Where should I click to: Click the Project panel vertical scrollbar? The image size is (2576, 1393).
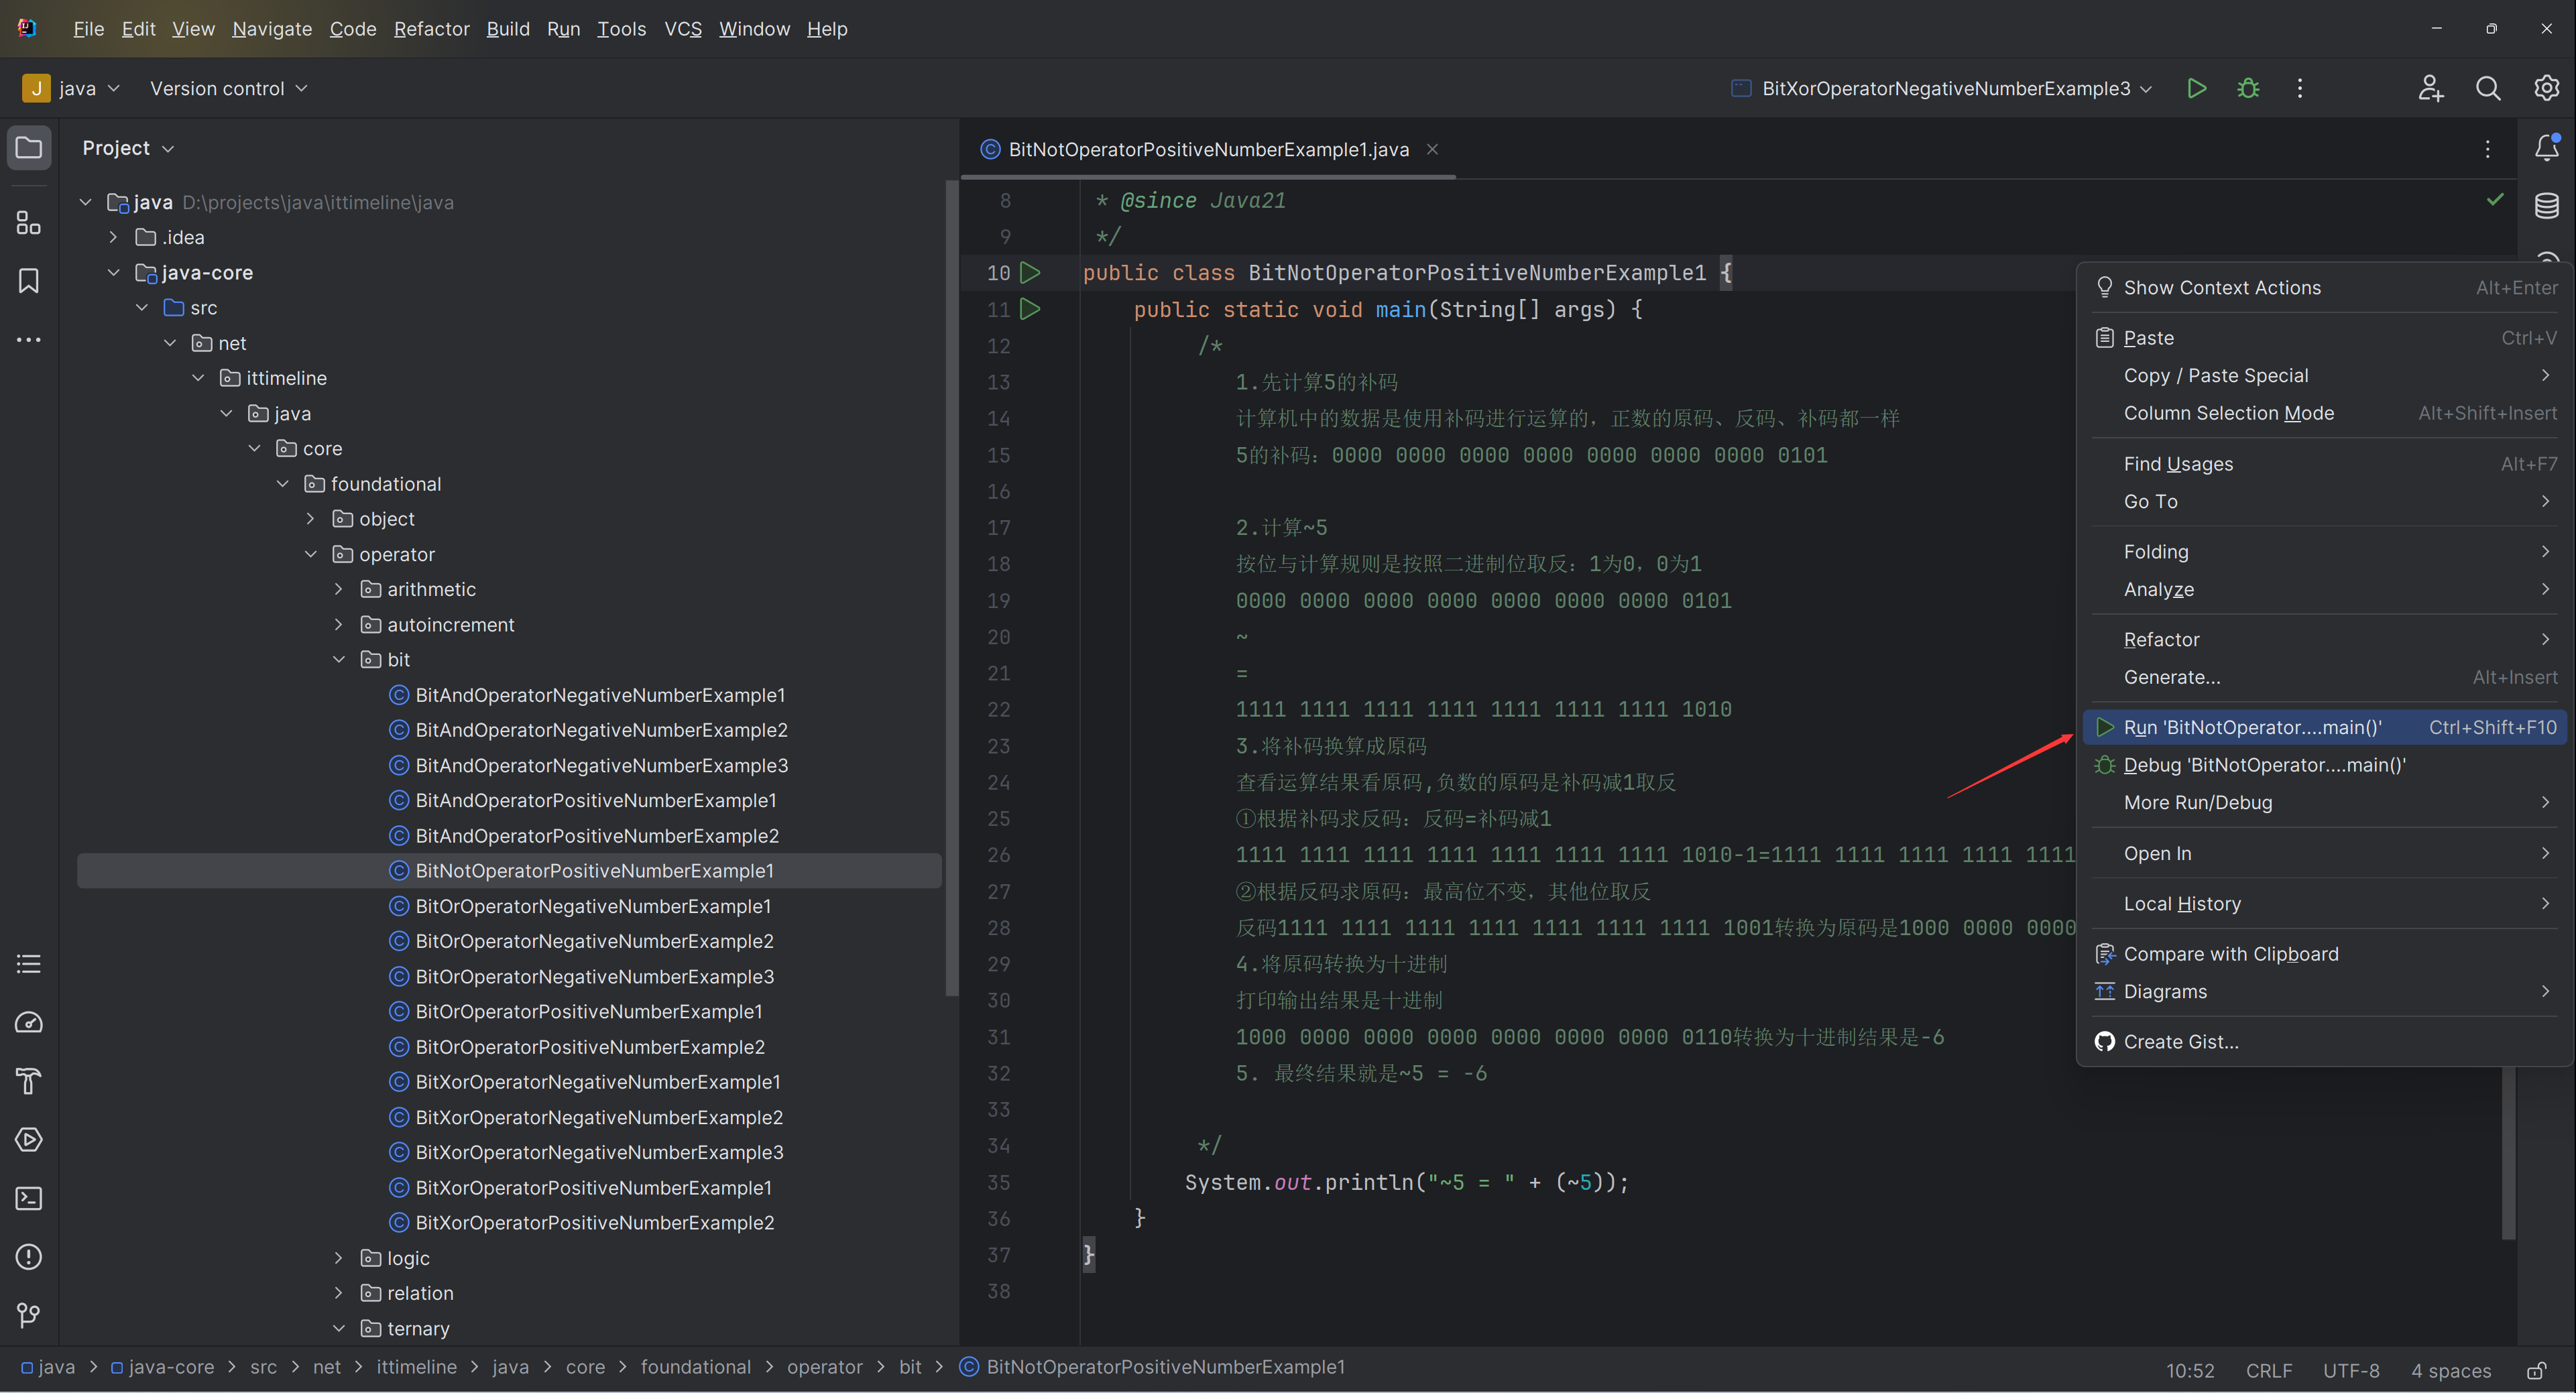click(951, 588)
